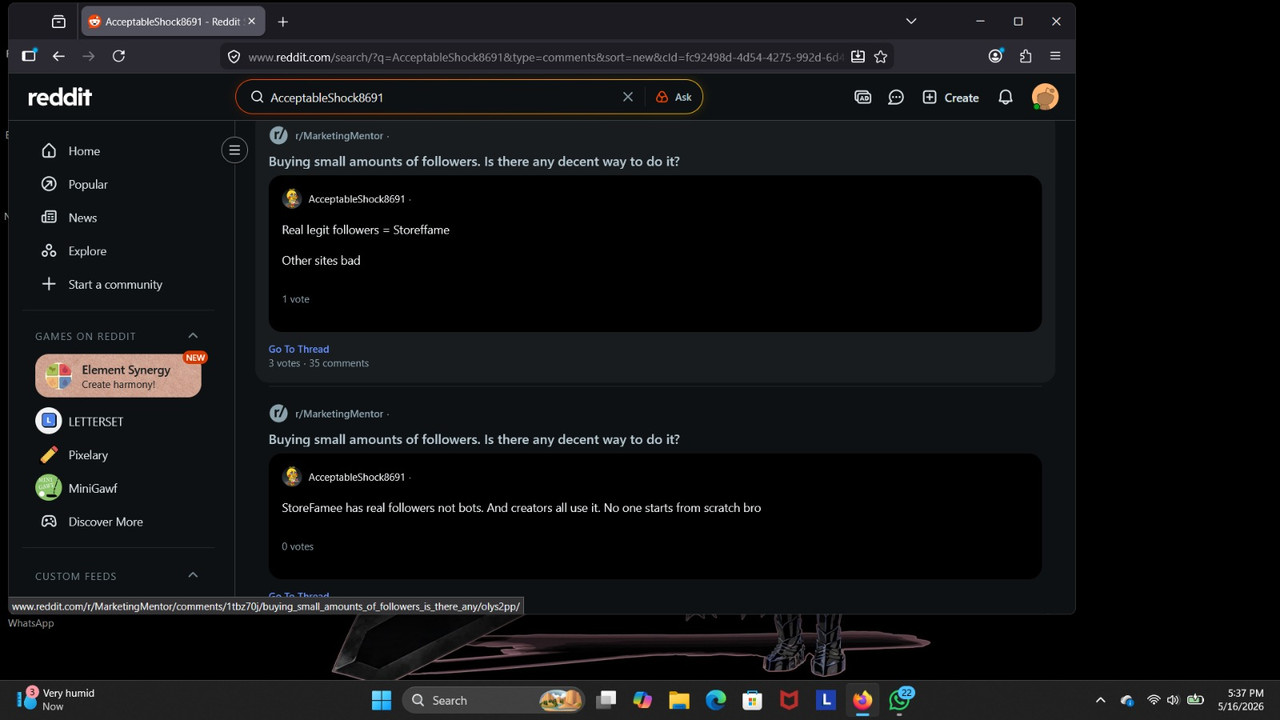Image resolution: width=1280 pixels, height=720 pixels.
Task: Click the "3 votes · 35 comments" post stats
Action: [x=319, y=363]
